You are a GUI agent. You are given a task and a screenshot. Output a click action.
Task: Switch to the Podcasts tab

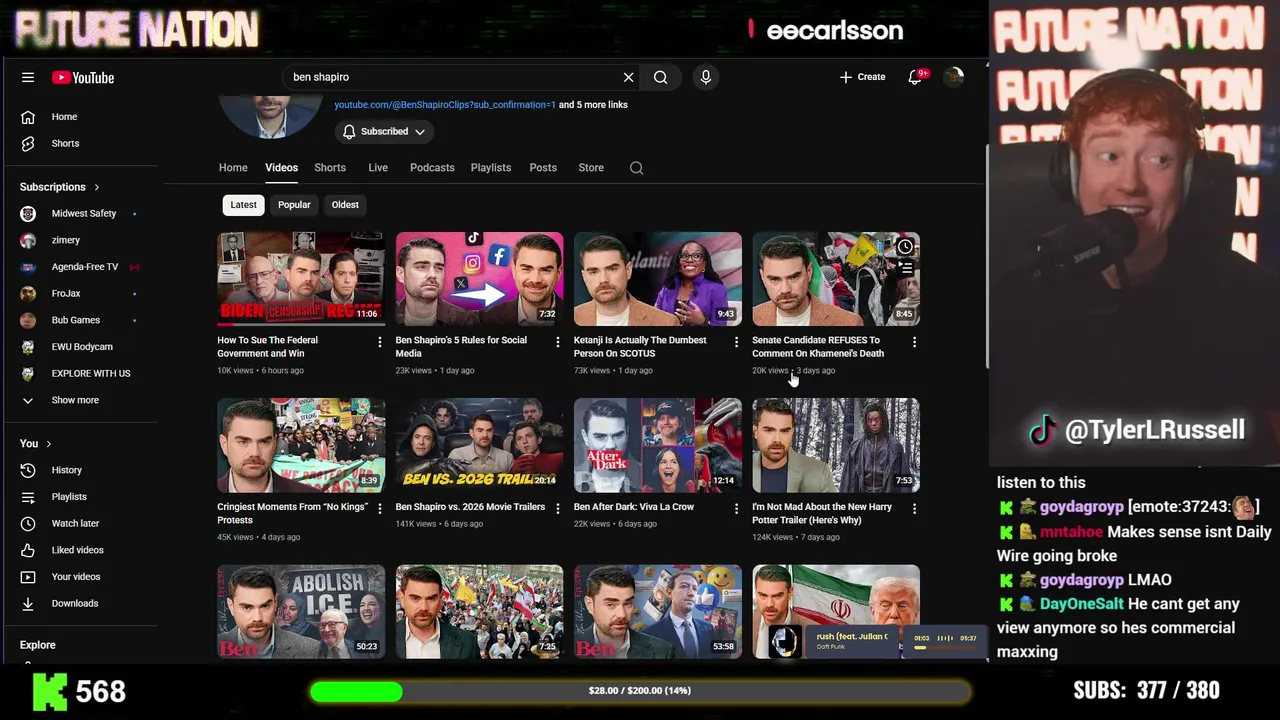432,168
